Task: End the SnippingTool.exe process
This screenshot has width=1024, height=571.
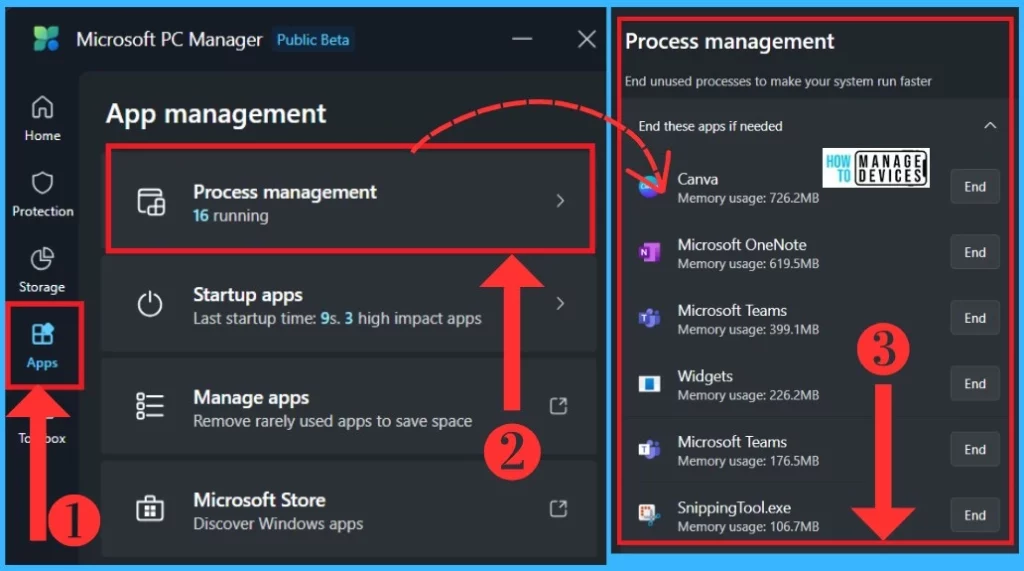Action: pos(975,515)
